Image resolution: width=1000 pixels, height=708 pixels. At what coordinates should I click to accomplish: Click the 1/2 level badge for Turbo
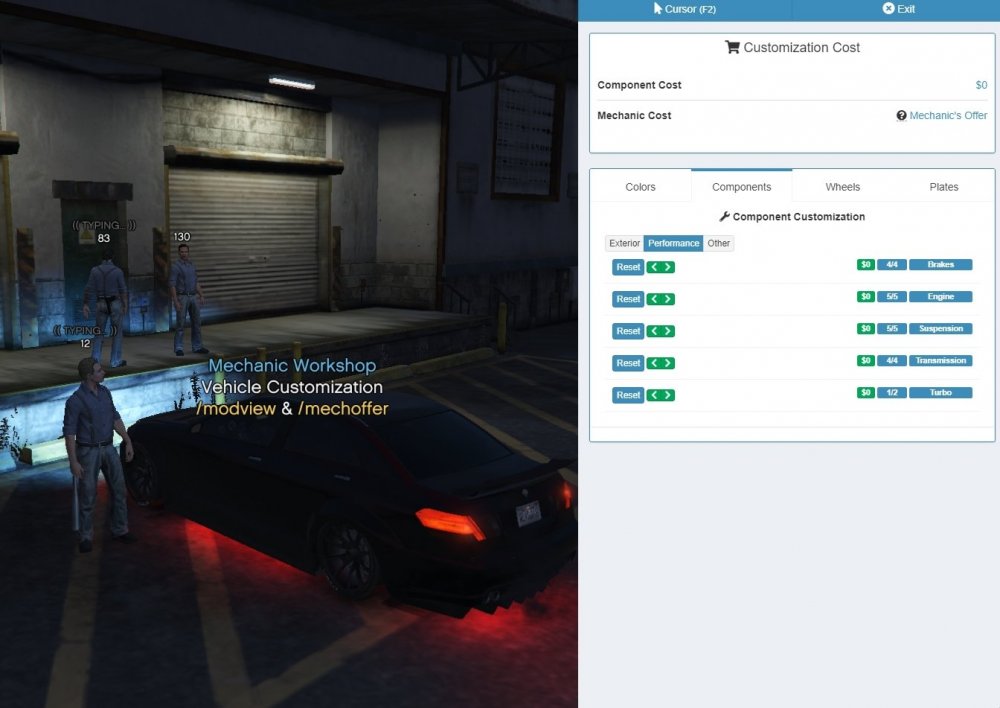[892, 392]
